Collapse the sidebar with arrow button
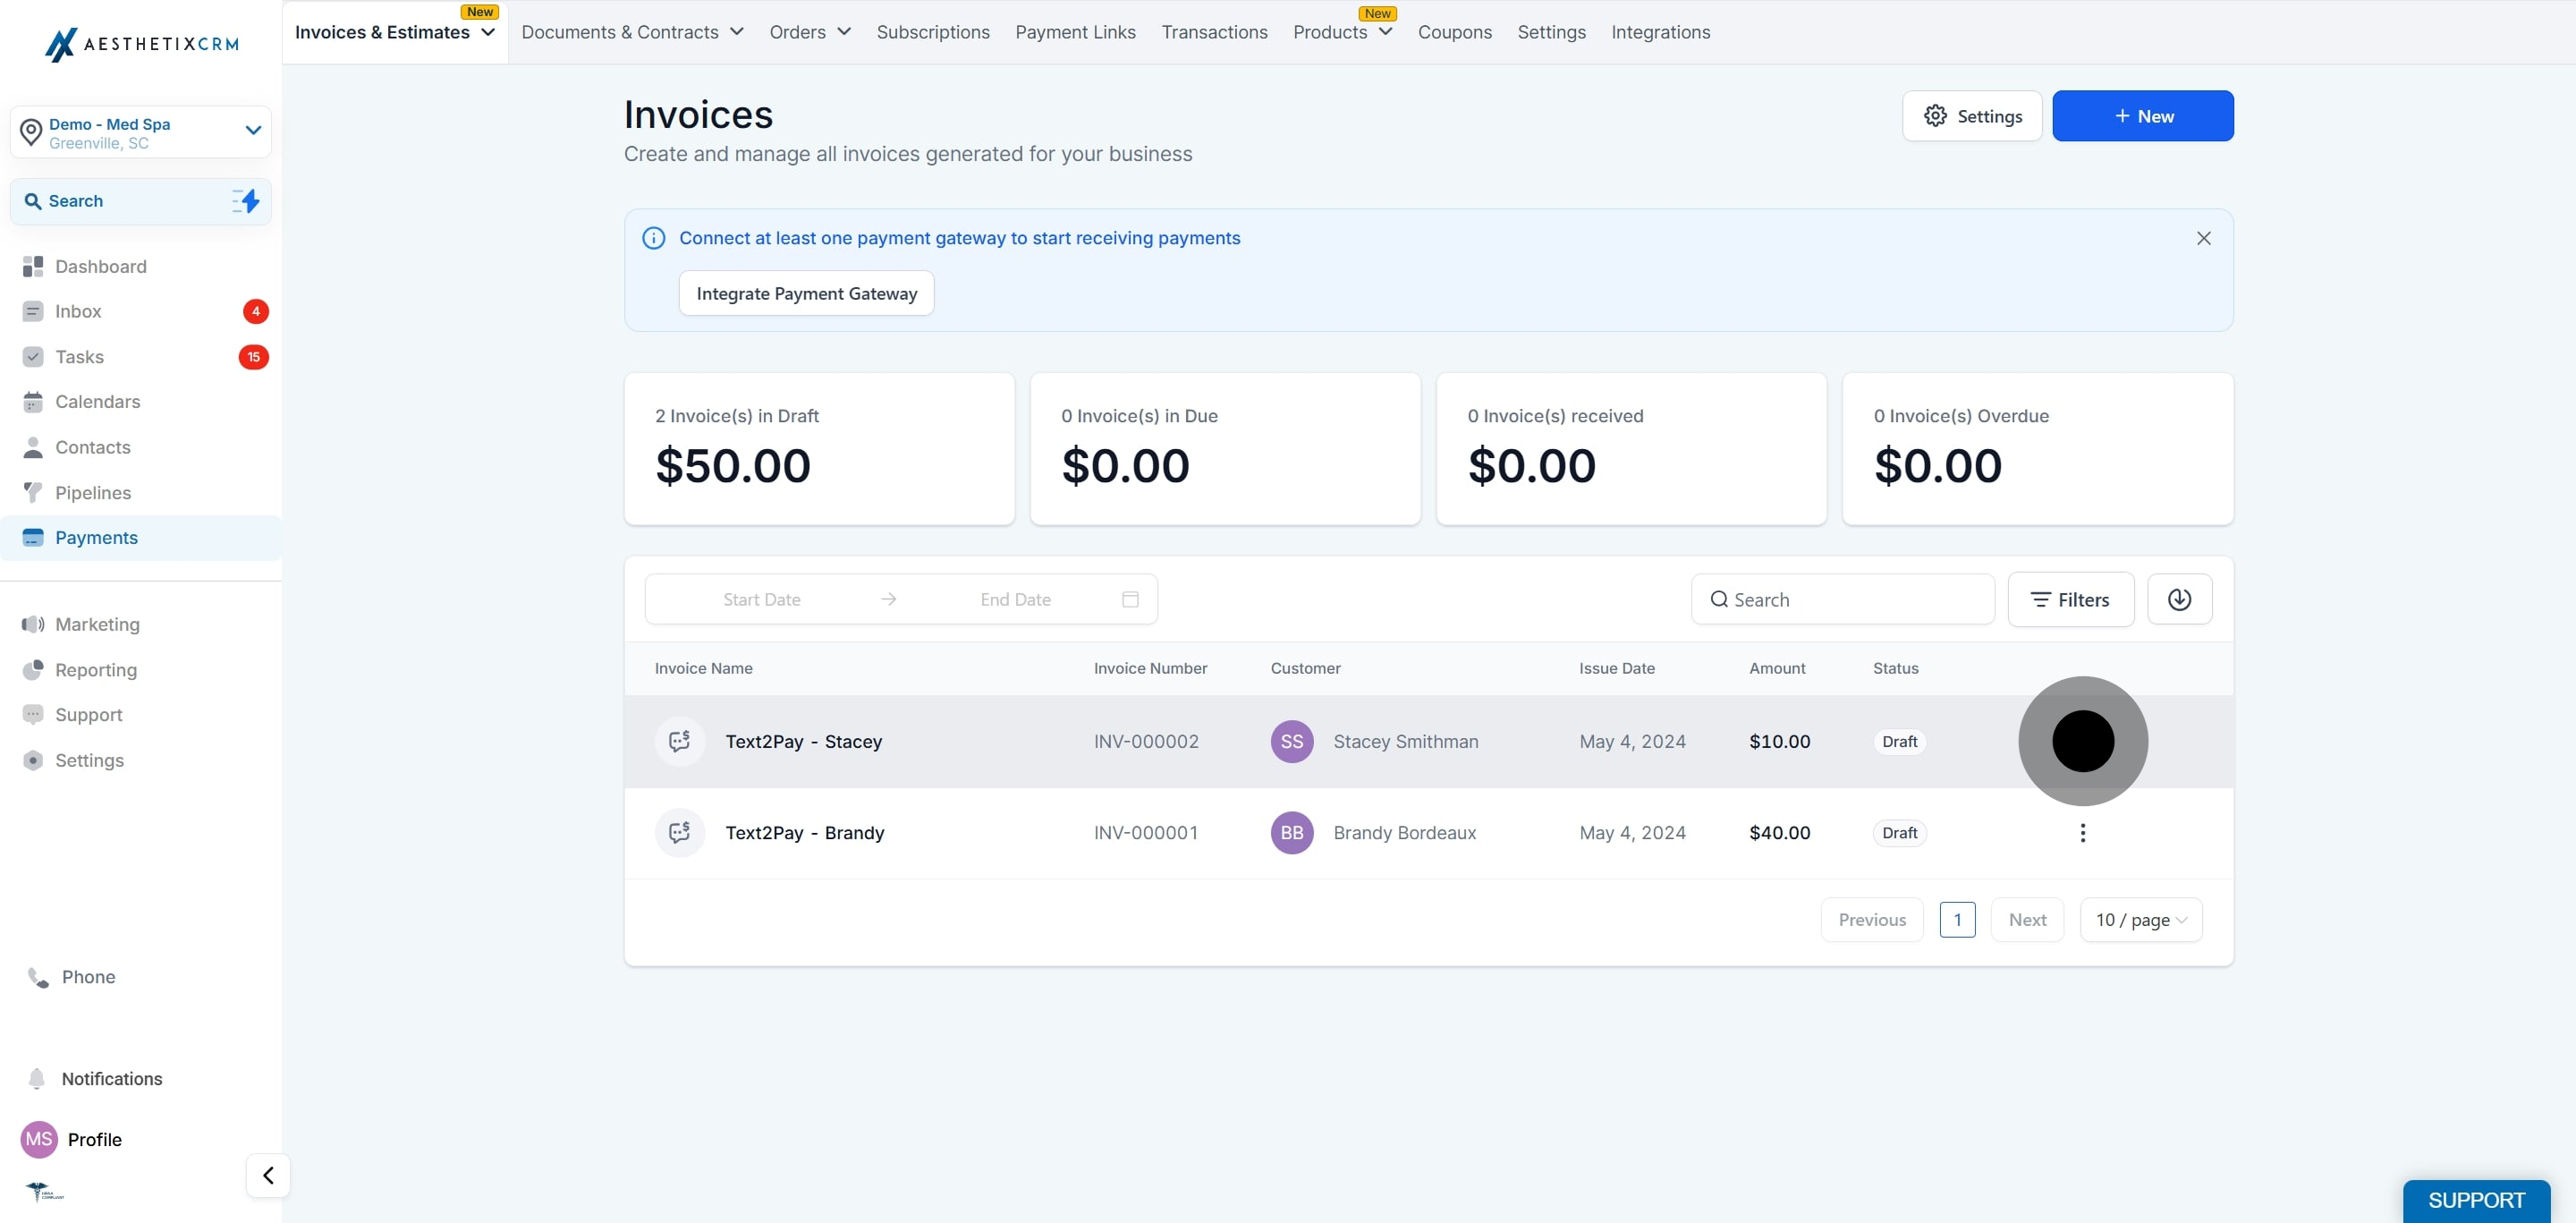Screen dimensions: 2576x1223 (268, 1175)
